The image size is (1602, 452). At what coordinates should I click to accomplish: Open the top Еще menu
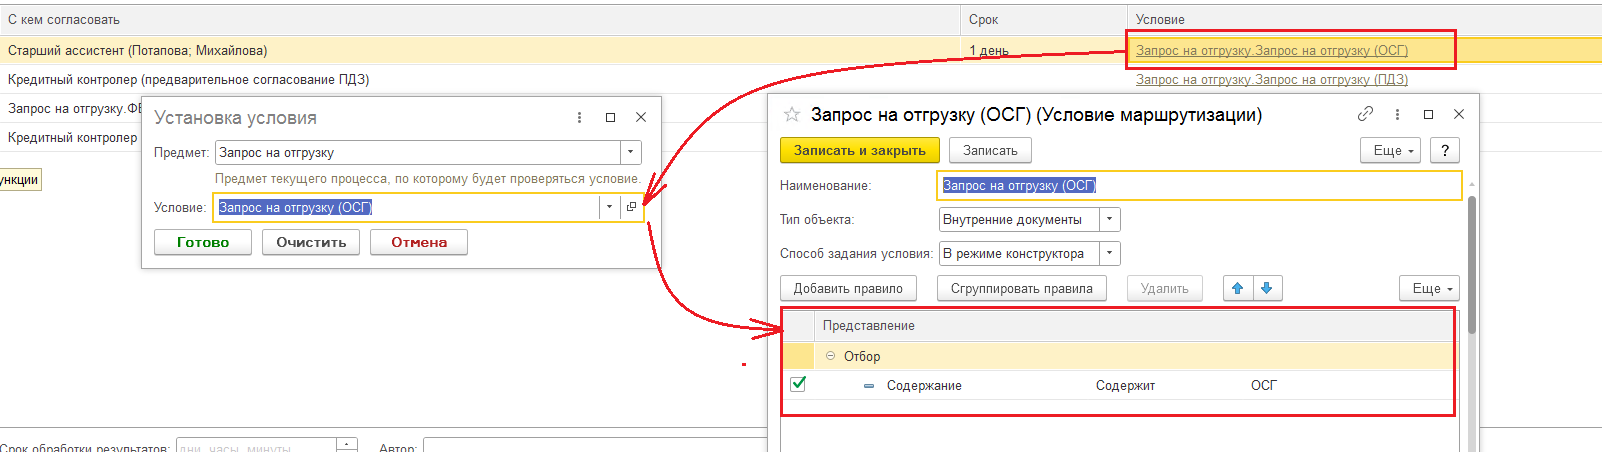[x=1389, y=150]
